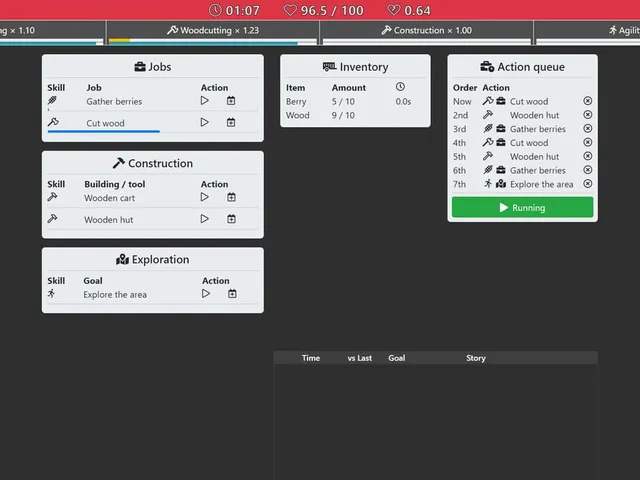Viewport: 640px width, 480px height.
Task: Click the Wooden hut building name
Action: point(109,220)
